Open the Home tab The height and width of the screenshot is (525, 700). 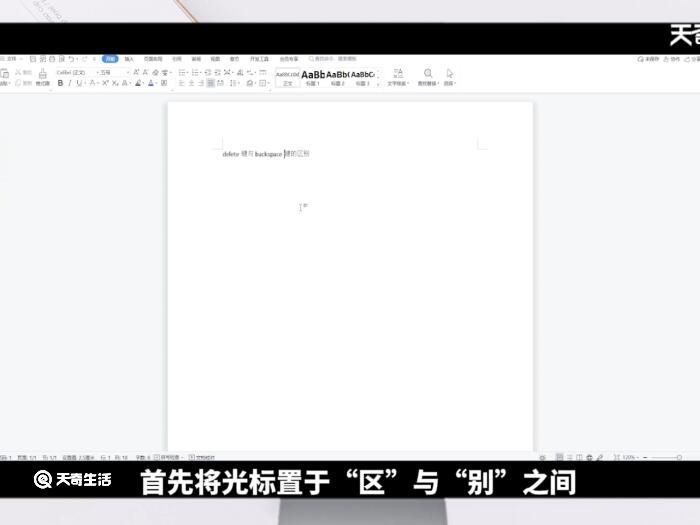(x=110, y=59)
